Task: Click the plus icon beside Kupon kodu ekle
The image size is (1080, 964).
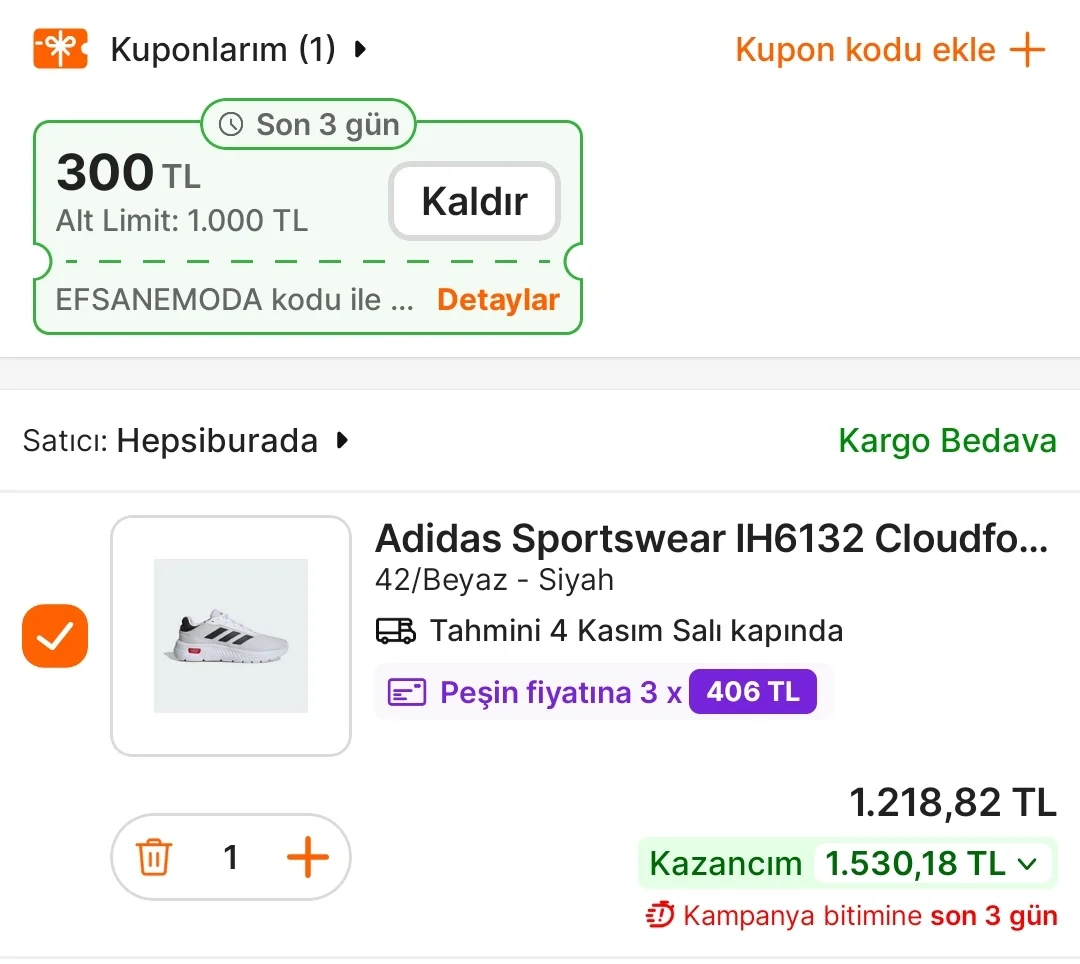Action: tap(1027, 49)
